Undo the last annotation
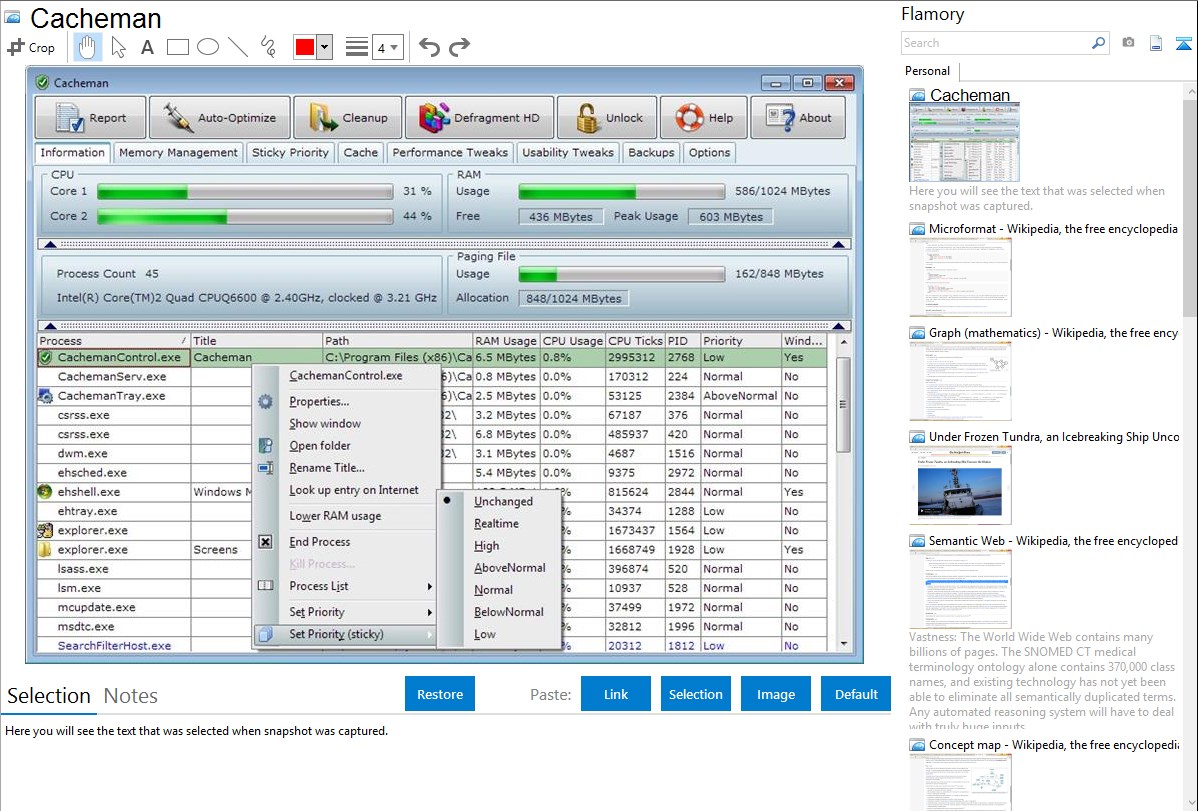This screenshot has height=811, width=1198. [x=429, y=47]
